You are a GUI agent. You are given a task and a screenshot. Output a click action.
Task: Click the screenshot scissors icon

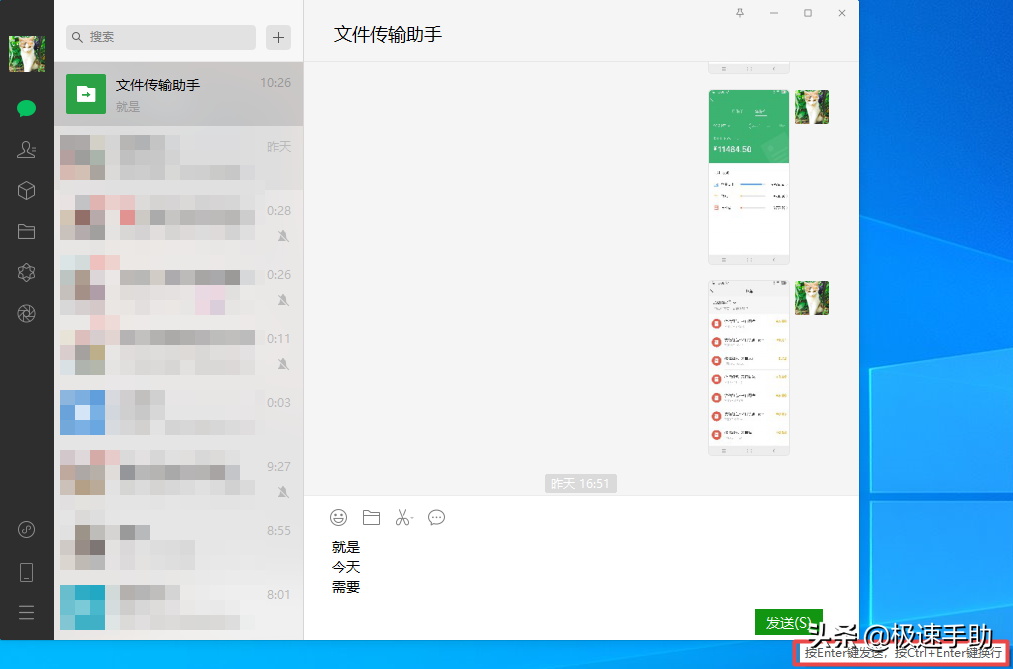coord(404,517)
